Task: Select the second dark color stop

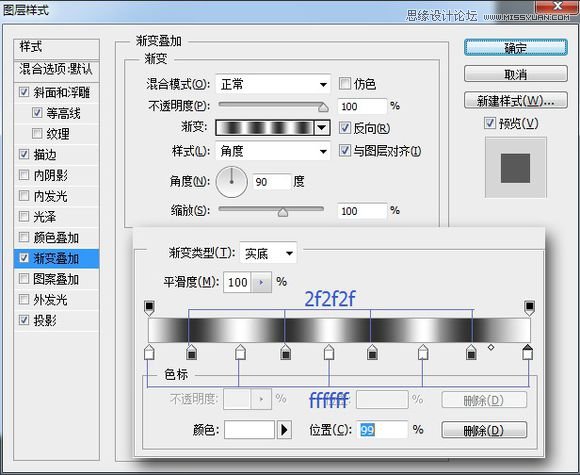Action: [286, 352]
